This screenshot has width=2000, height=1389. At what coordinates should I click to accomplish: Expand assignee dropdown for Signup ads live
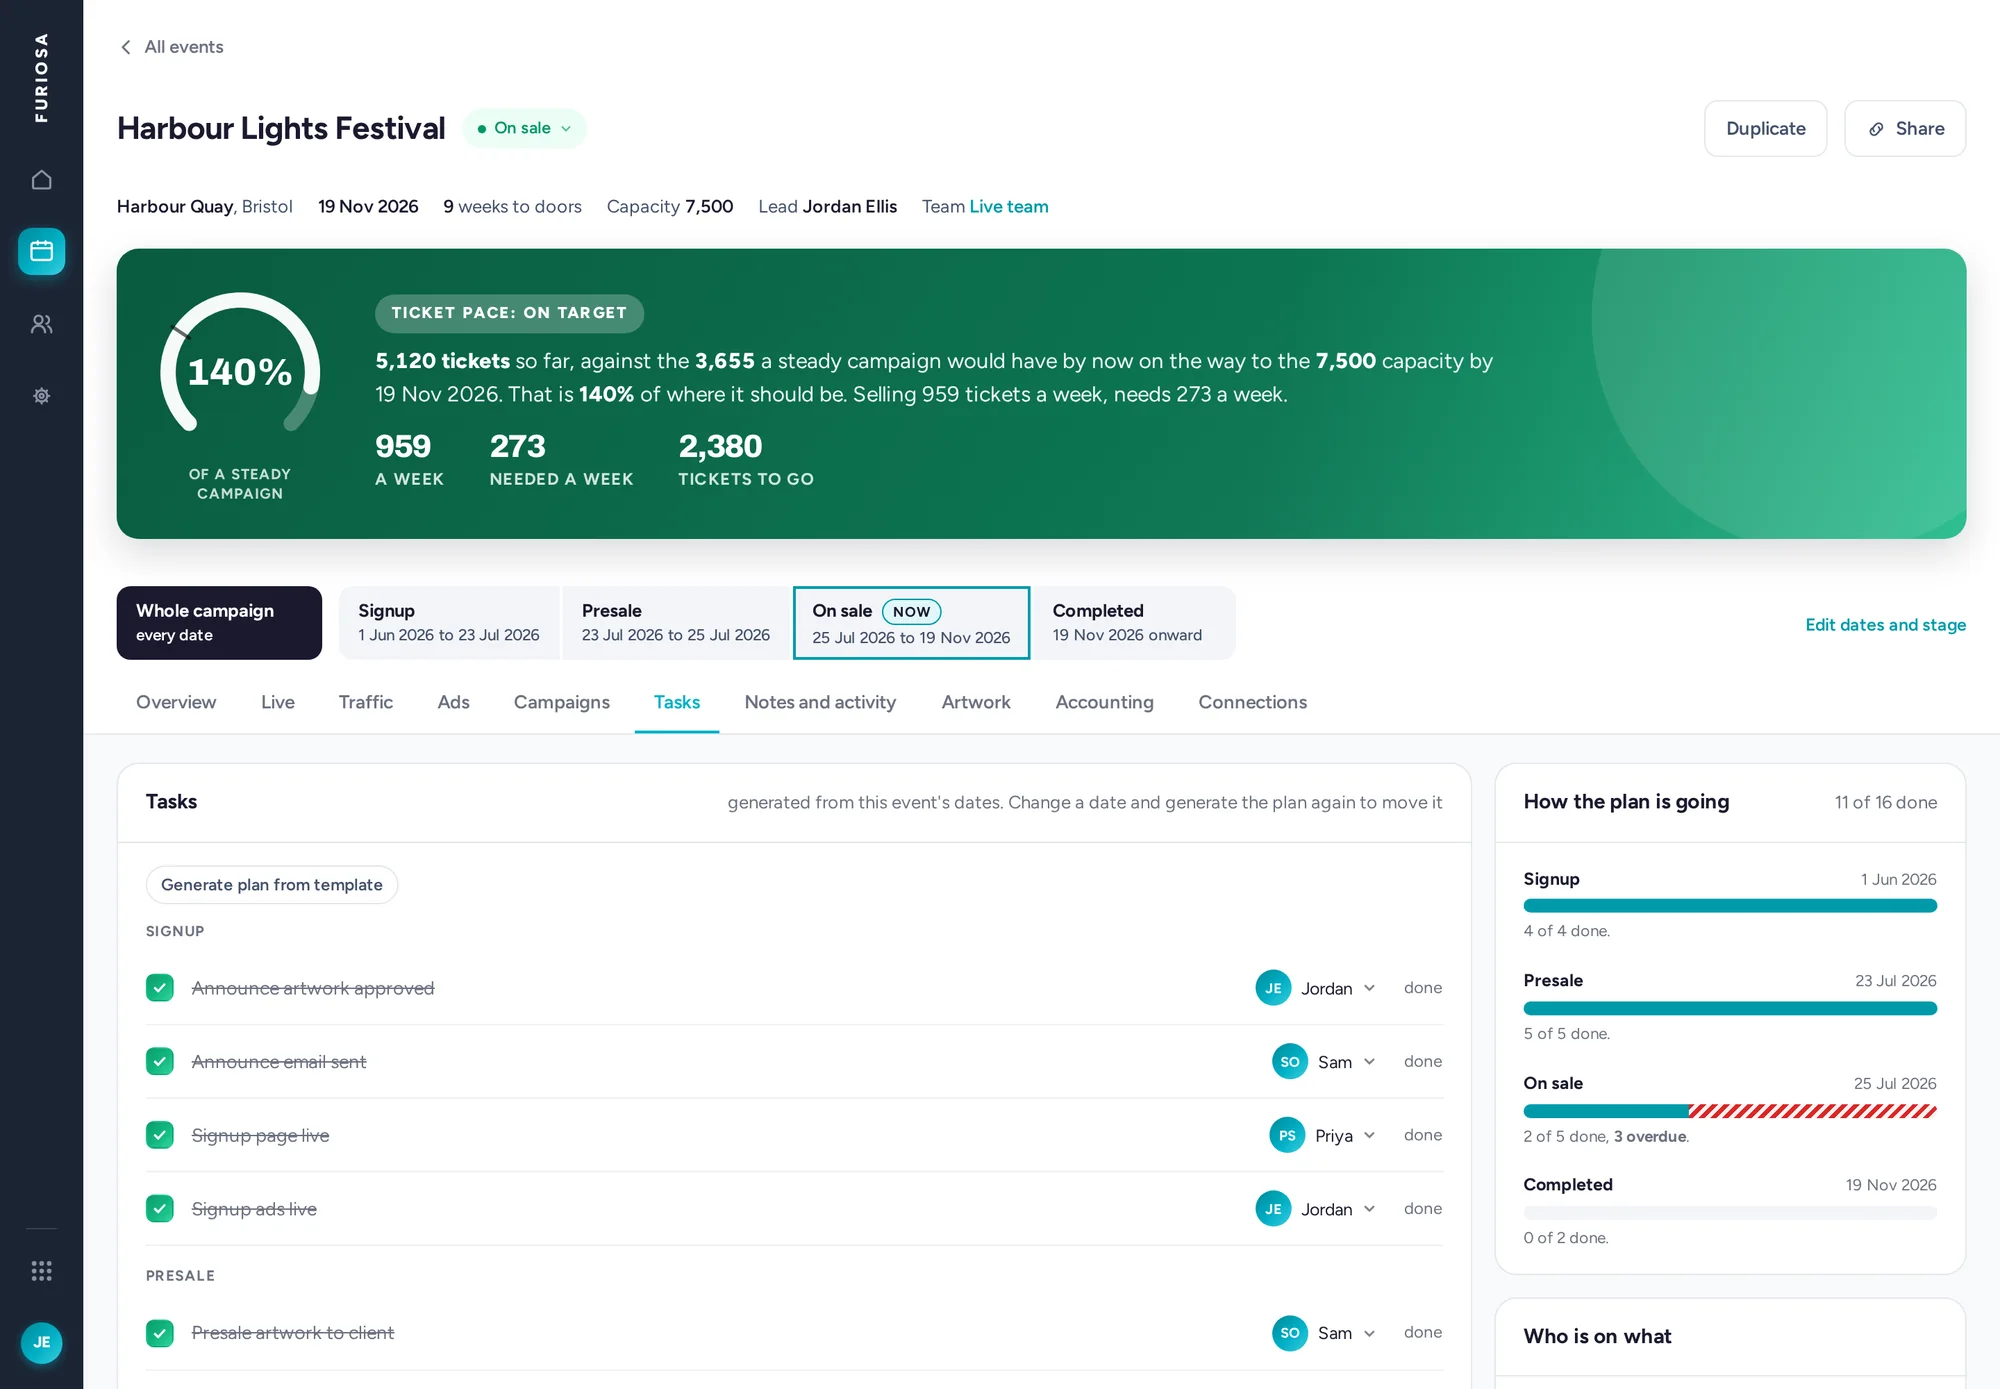click(1370, 1209)
